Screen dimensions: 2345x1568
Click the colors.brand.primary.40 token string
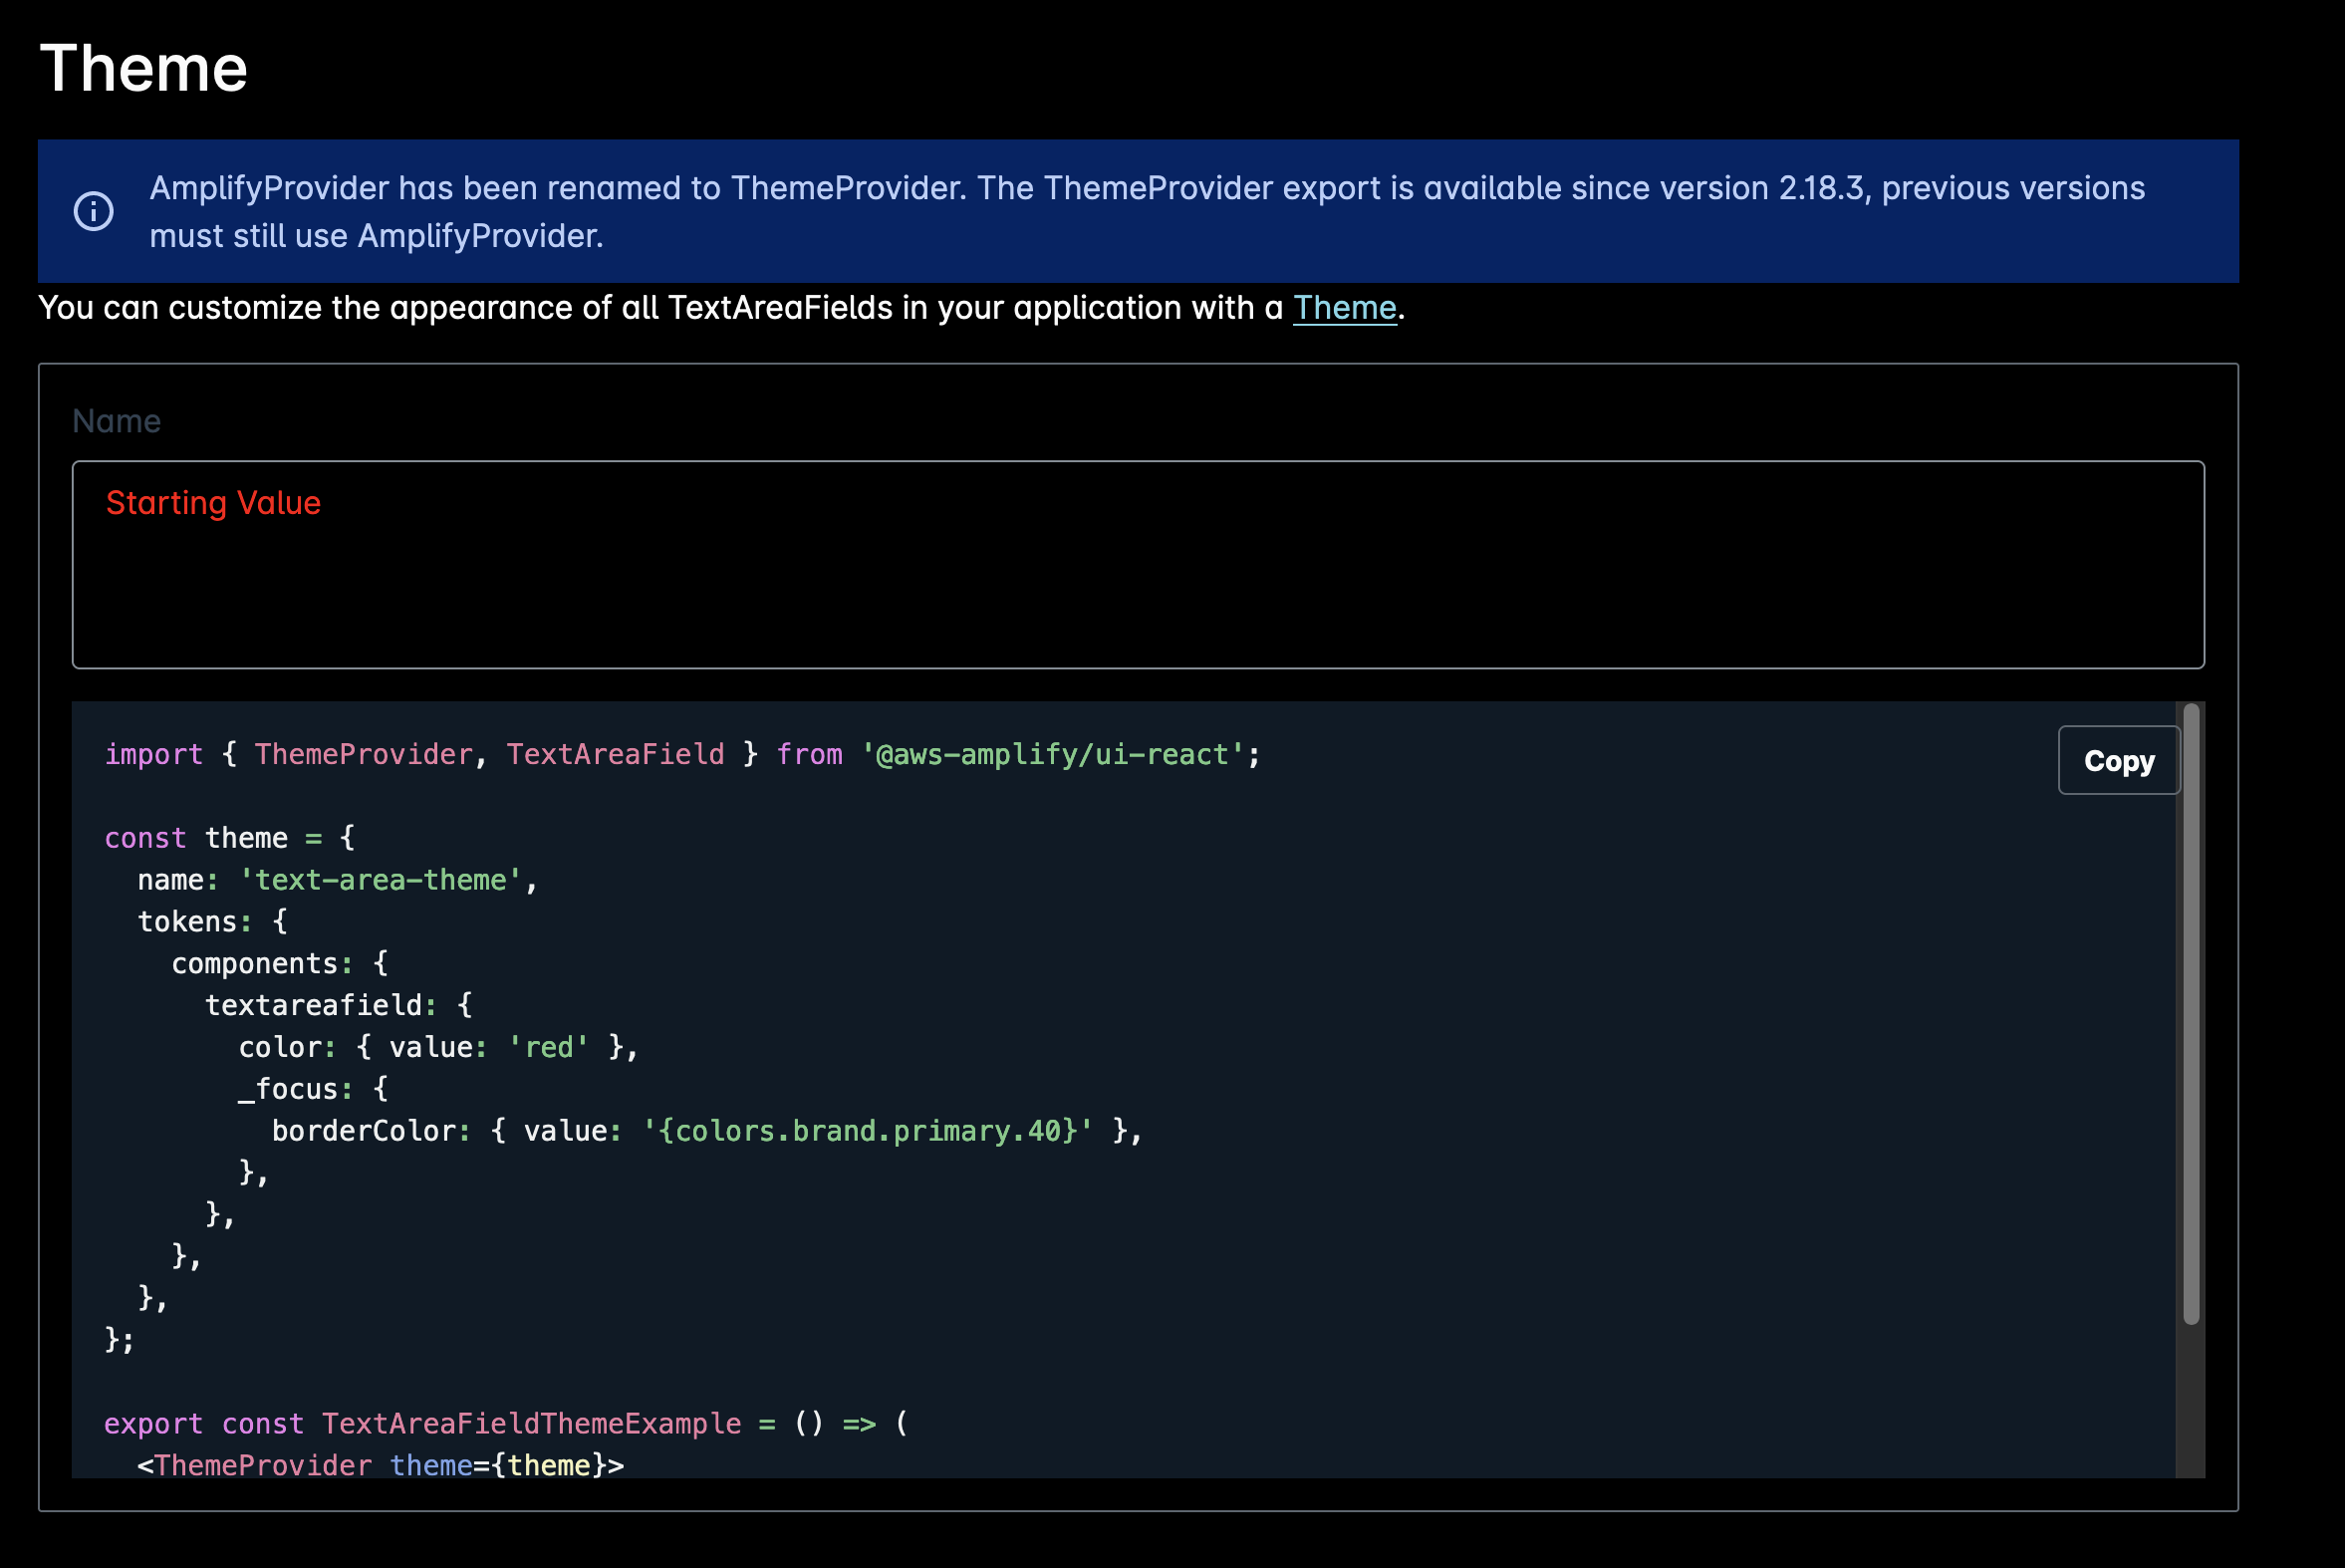866,1131
